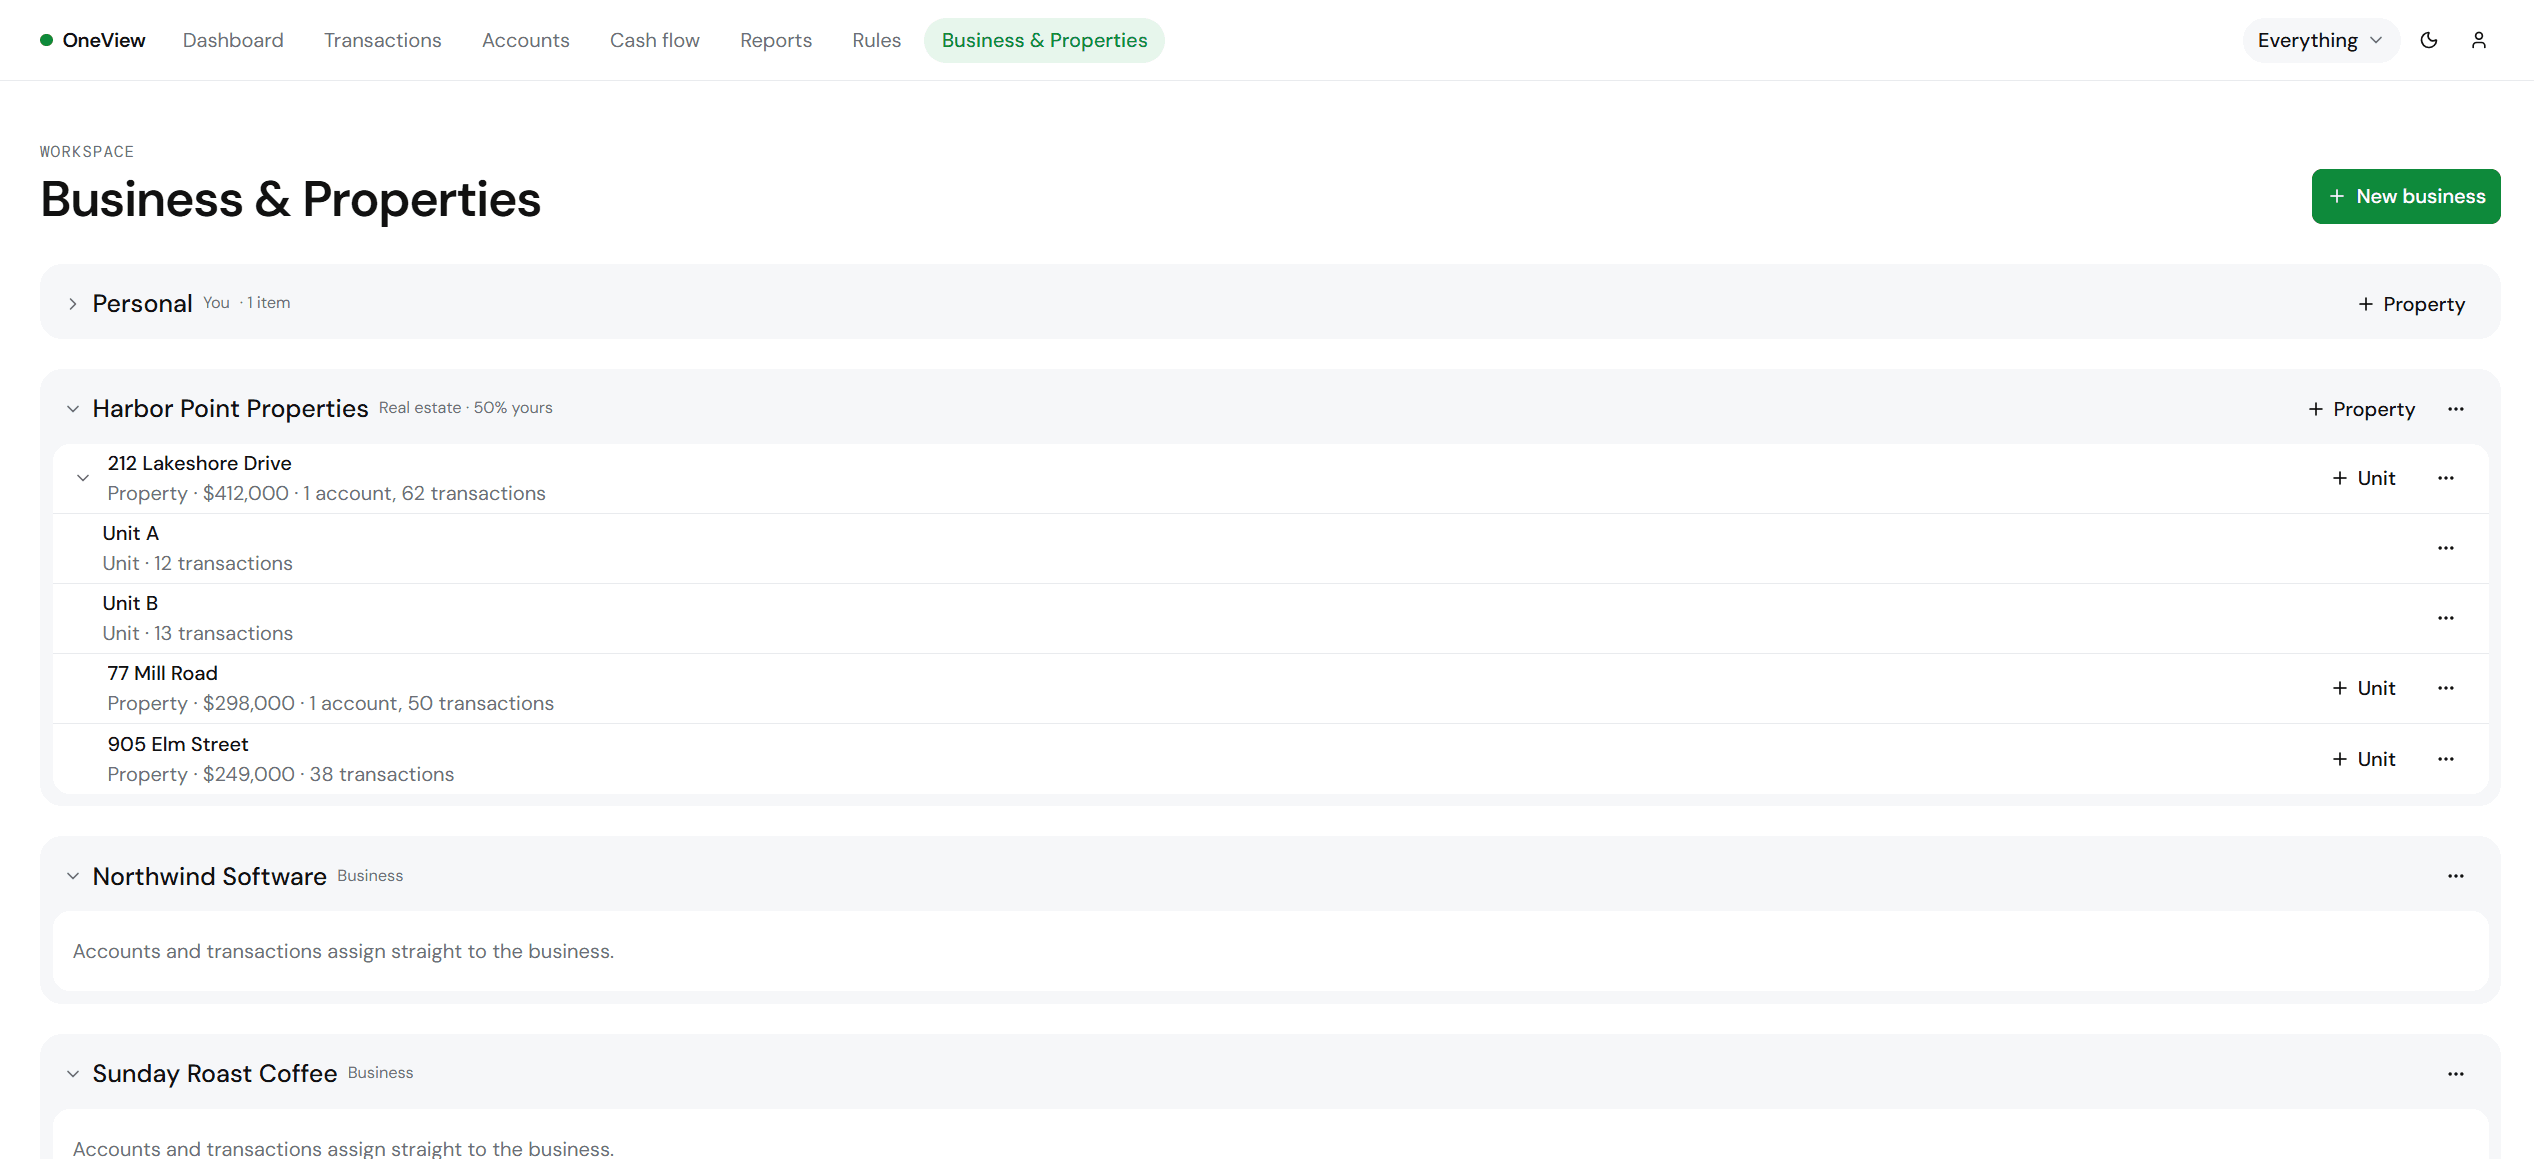Select the Unit A row

click(x=1270, y=548)
